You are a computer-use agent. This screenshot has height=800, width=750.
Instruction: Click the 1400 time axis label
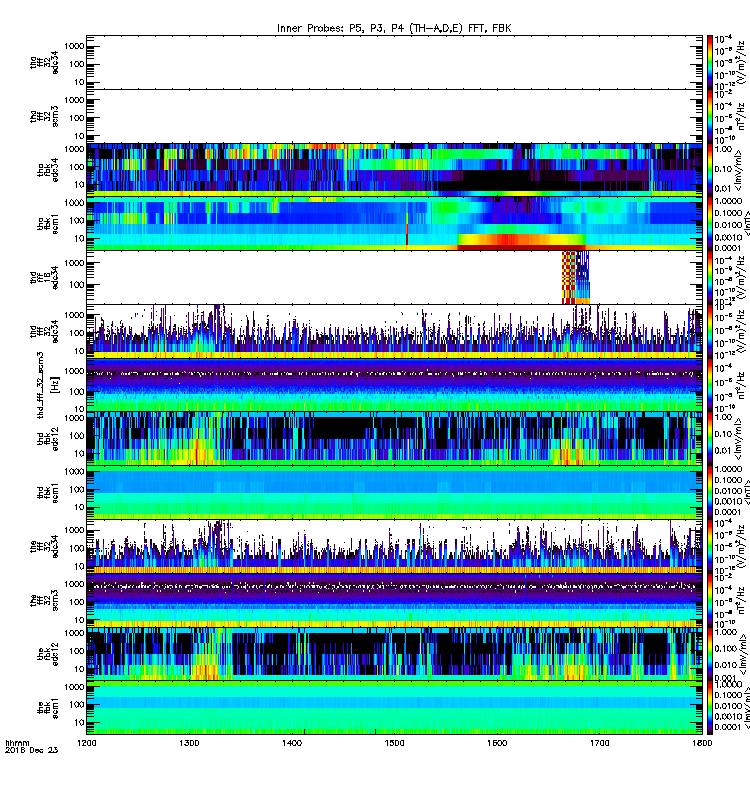[292, 743]
